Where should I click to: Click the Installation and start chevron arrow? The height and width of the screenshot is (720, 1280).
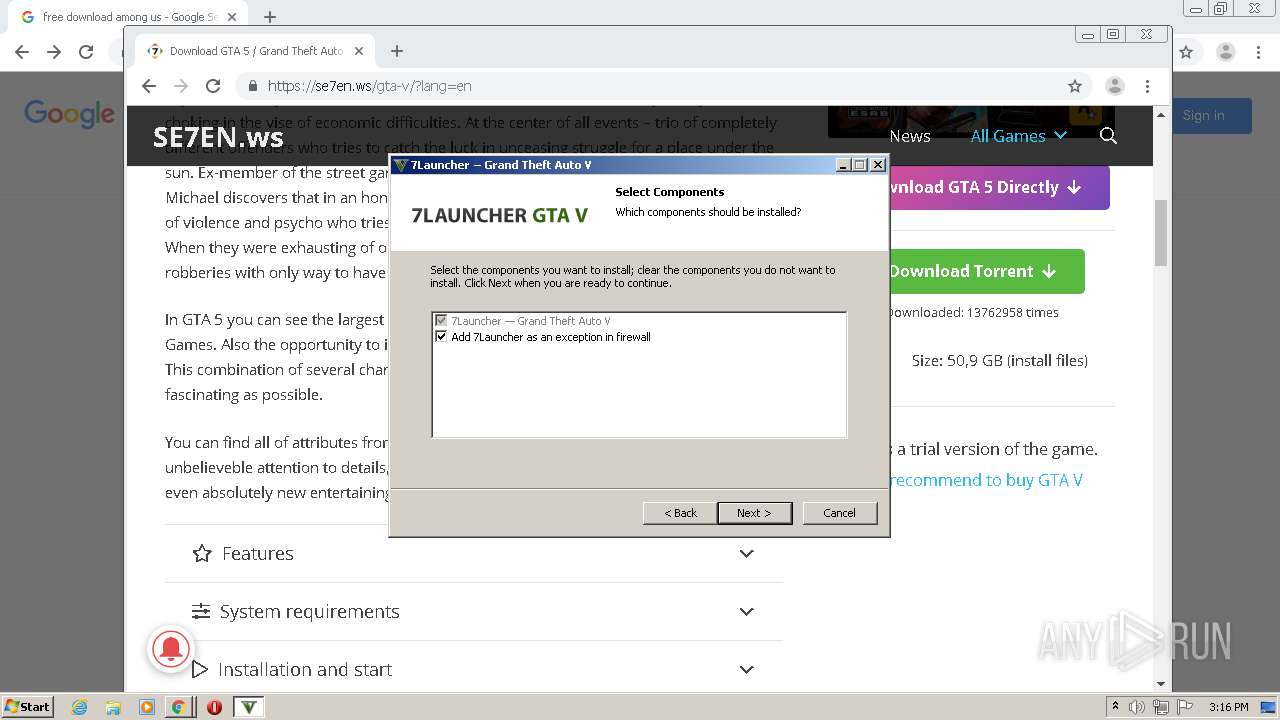pos(746,669)
